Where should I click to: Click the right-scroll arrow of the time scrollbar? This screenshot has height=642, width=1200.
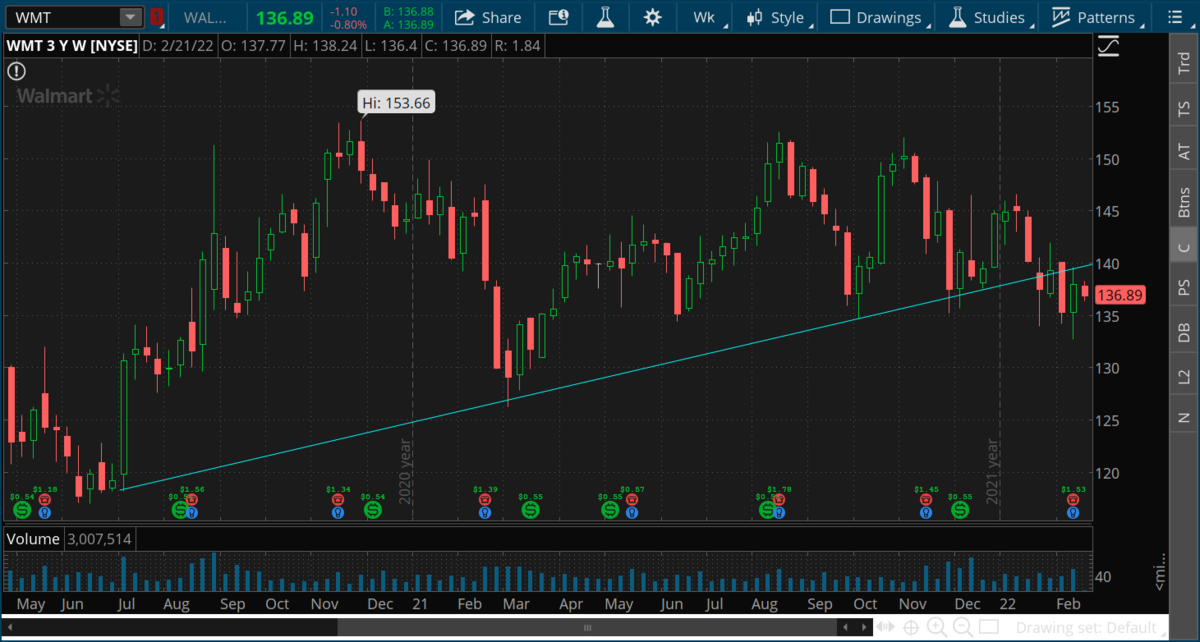click(865, 628)
